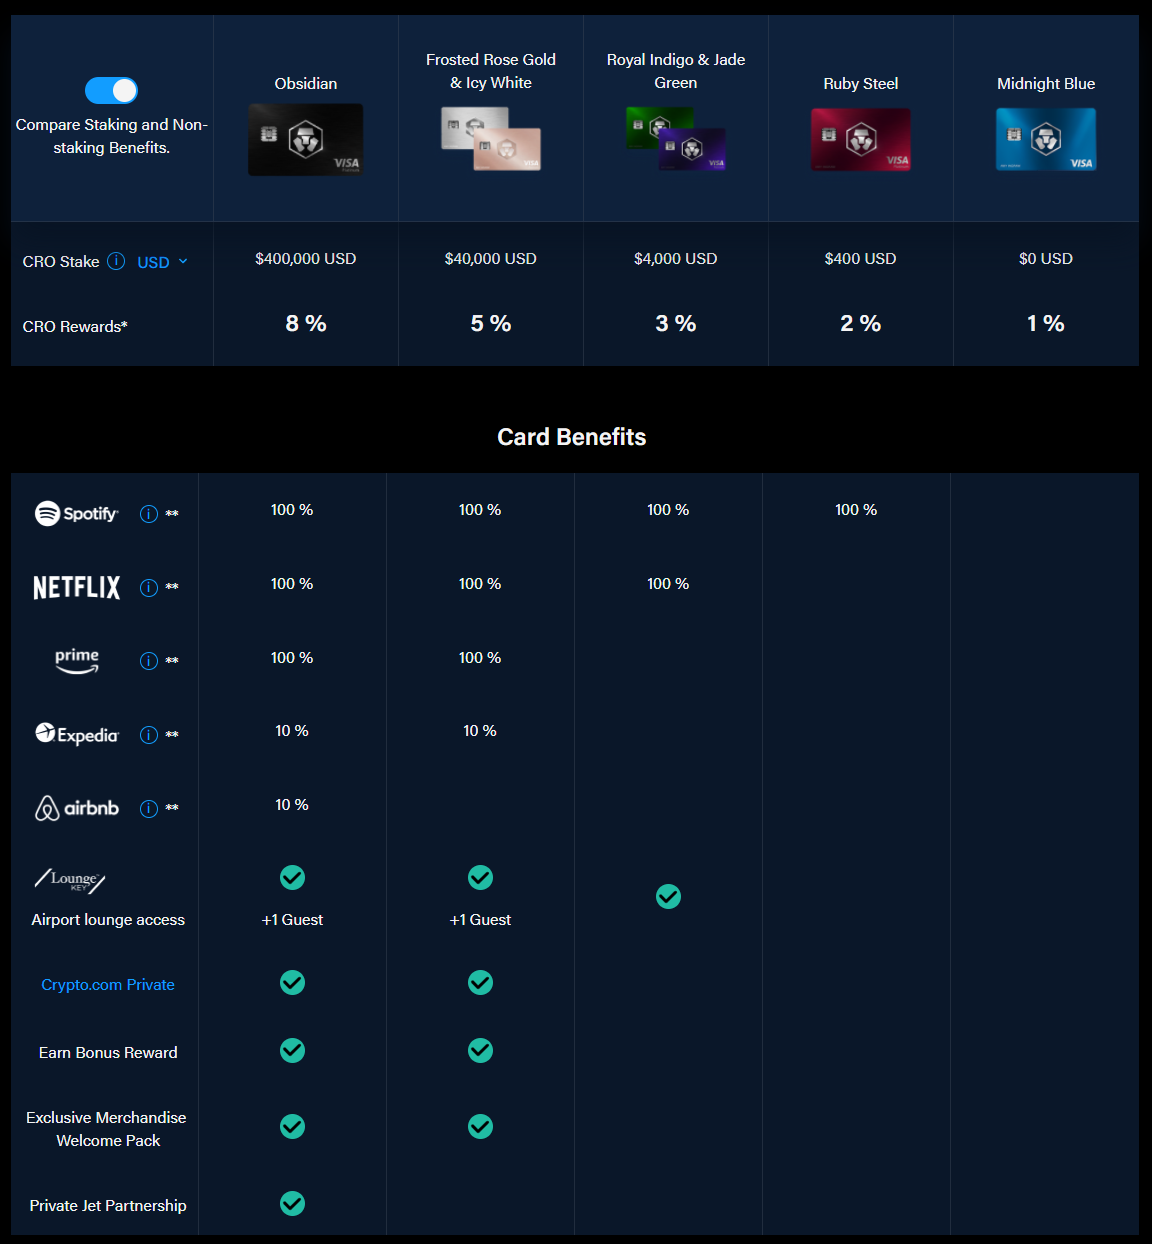Click Obsidian +1 Guest text
1152x1244 pixels.
pos(292,920)
